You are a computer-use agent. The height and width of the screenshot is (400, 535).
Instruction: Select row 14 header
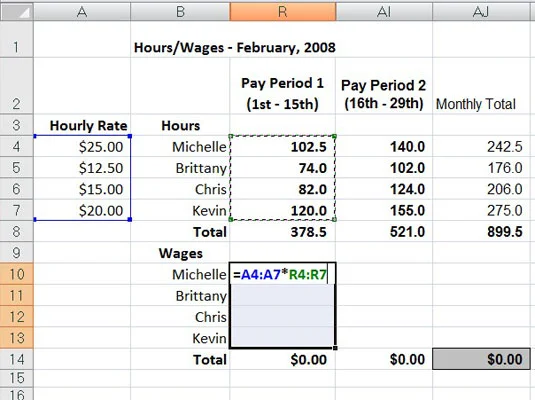(17, 359)
